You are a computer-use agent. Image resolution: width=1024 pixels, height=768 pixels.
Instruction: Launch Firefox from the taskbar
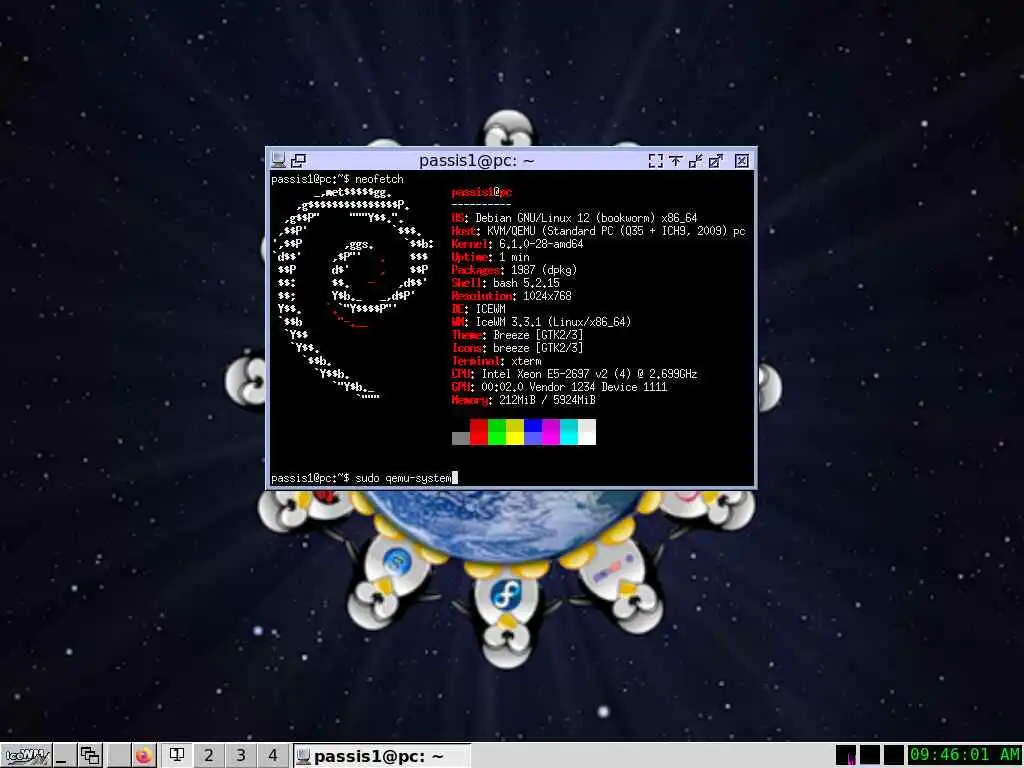[x=144, y=756]
